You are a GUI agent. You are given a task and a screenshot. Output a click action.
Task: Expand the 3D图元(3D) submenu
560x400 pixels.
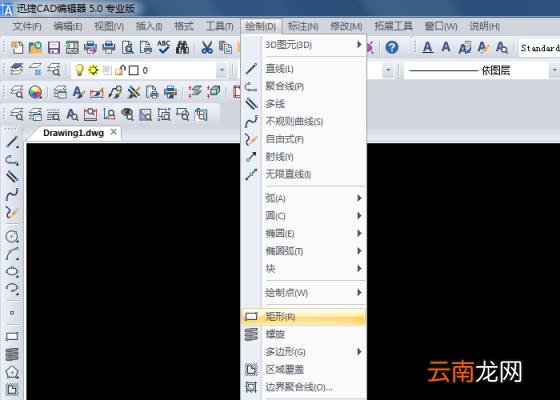304,45
